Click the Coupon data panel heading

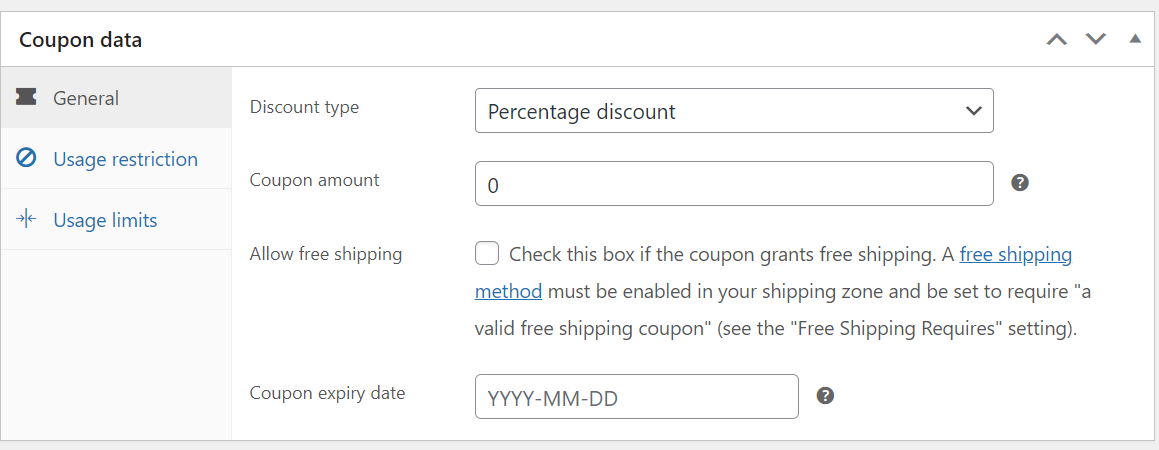(x=81, y=40)
